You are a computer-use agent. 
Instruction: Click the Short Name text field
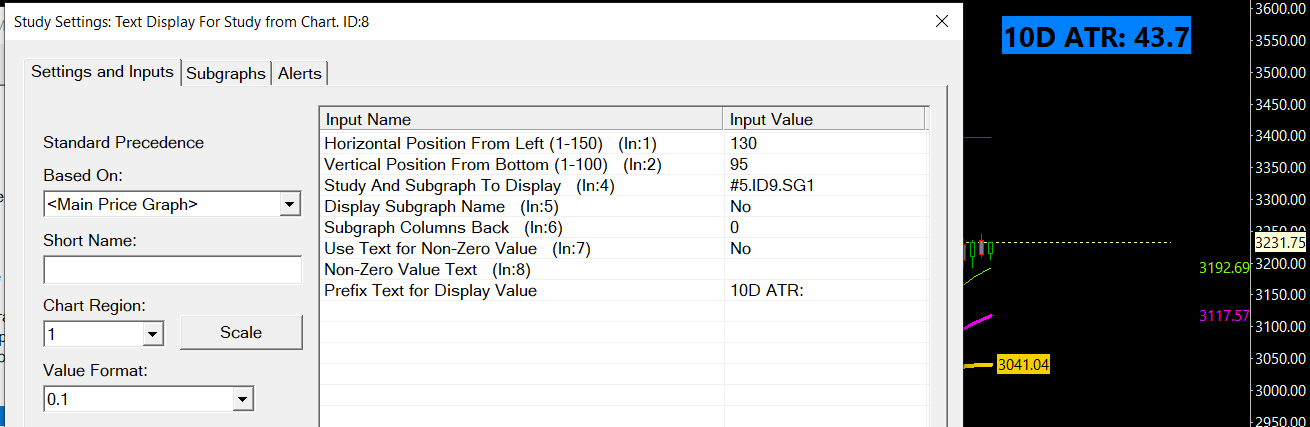point(172,270)
